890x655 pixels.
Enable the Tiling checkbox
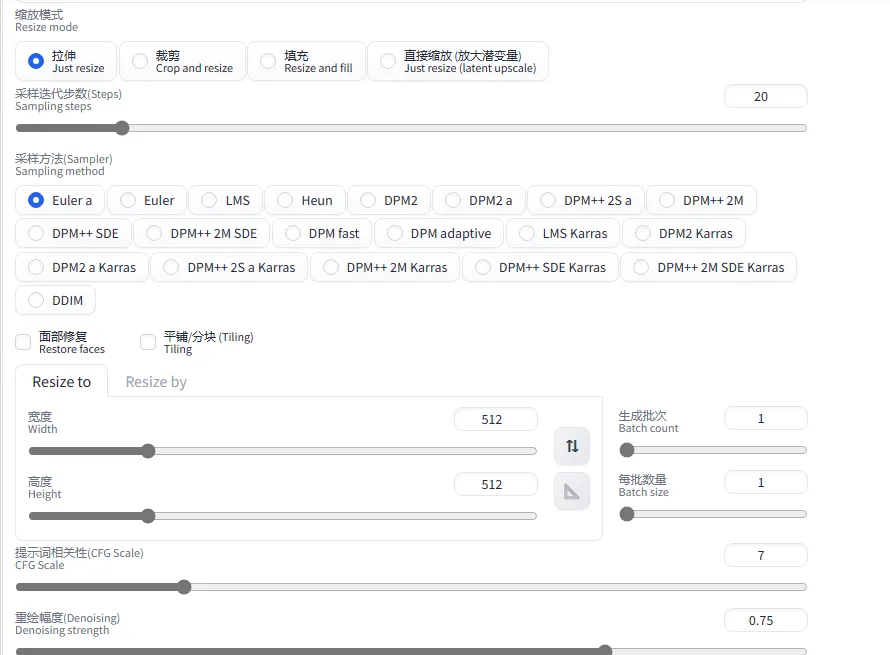point(148,342)
